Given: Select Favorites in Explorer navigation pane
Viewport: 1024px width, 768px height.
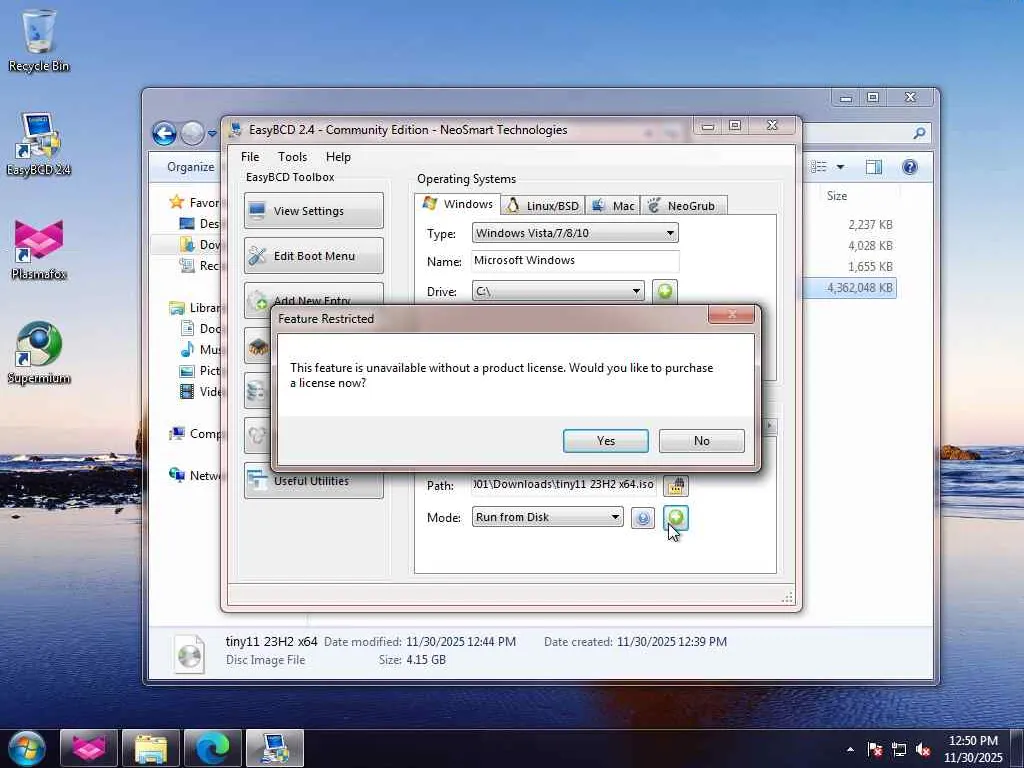Looking at the screenshot, I should point(195,202).
